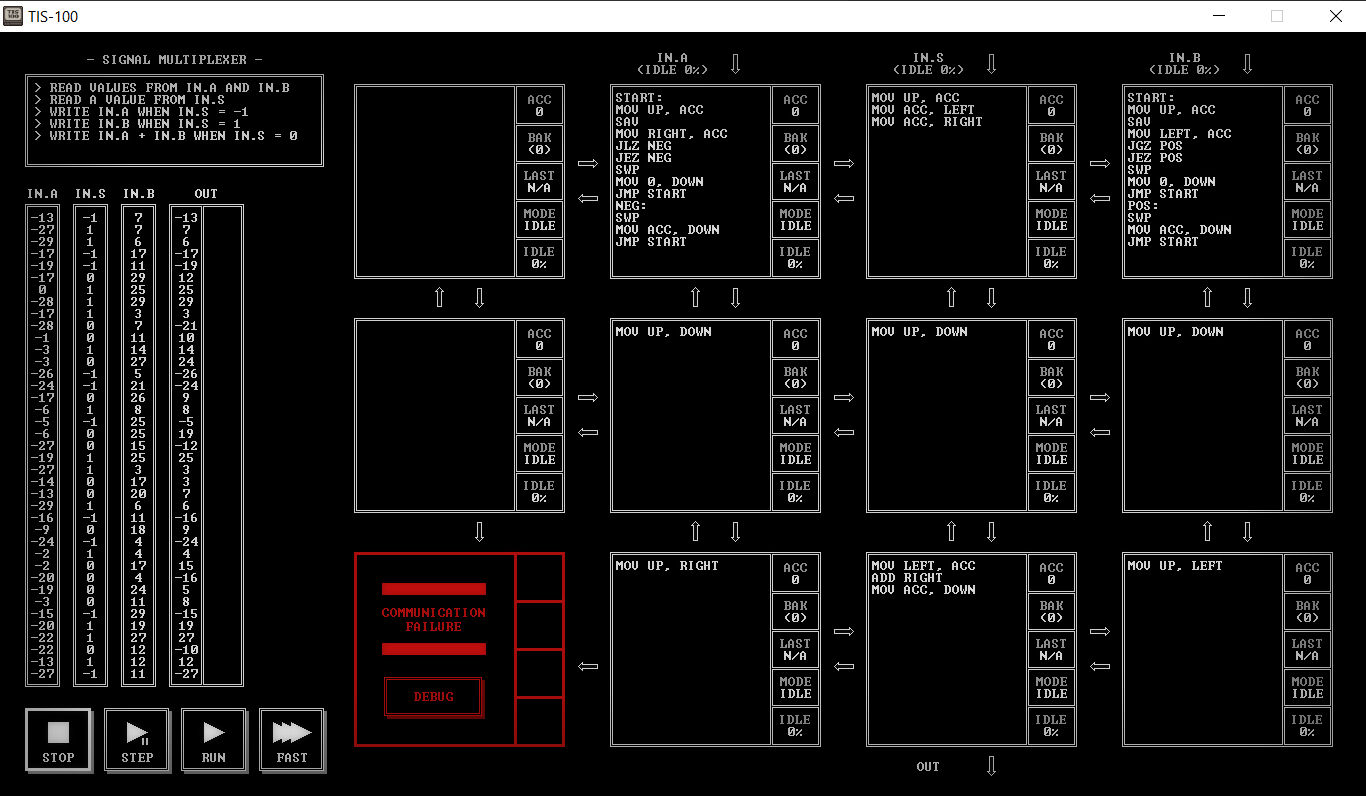Click the IN.S node code editor
Screen dimensions: 1366x796
pyautogui.click(x=947, y=182)
